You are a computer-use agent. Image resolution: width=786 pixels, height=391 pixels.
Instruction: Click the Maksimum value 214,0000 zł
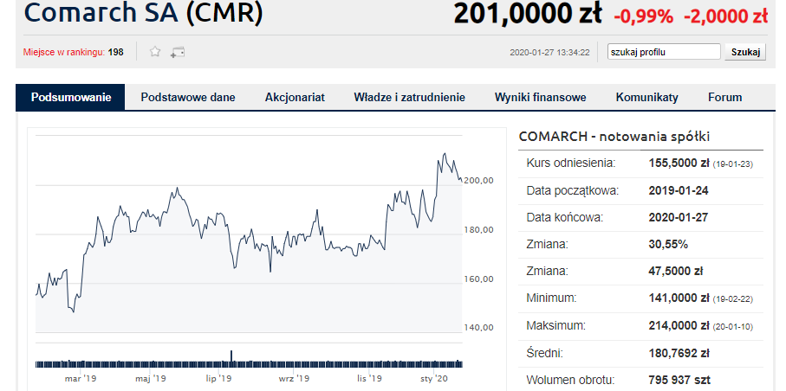(x=679, y=326)
